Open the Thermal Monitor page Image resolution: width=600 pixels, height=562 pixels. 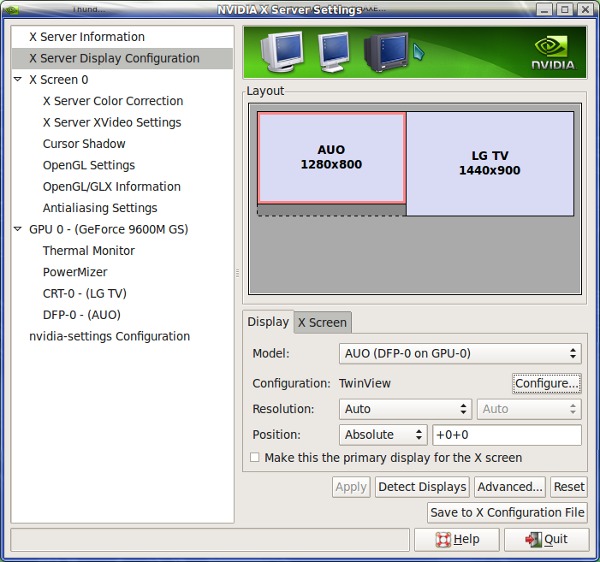88,251
